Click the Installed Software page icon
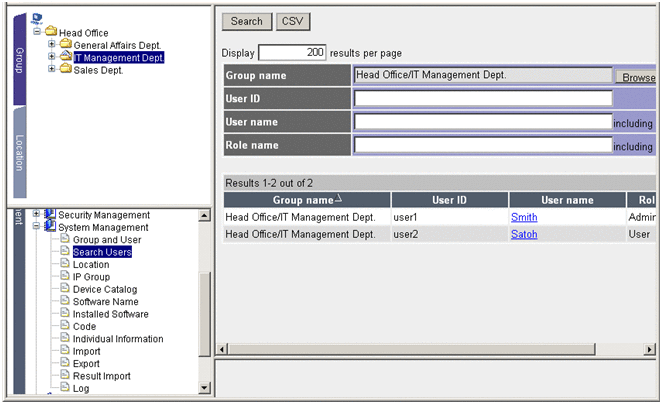Image resolution: width=663 pixels, height=405 pixels. coord(64,315)
